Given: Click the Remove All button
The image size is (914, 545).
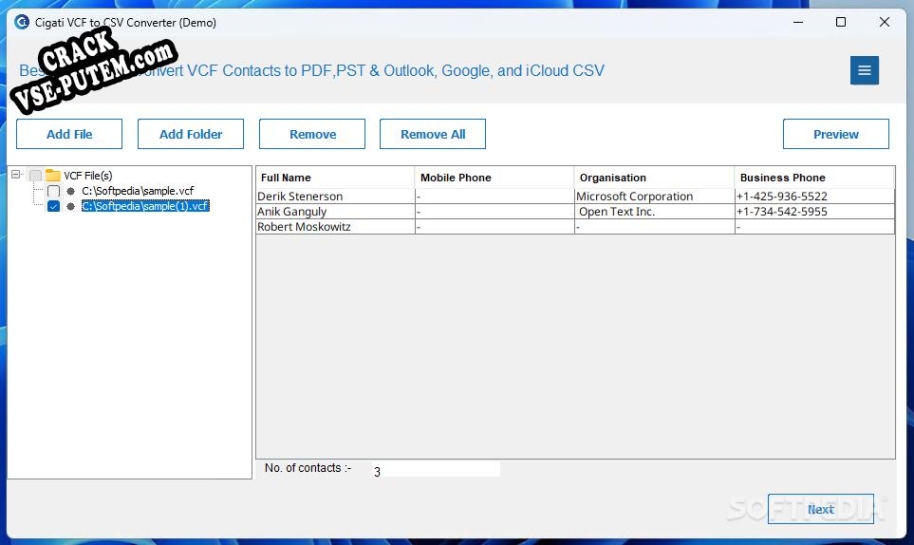Looking at the screenshot, I should pyautogui.click(x=433, y=134).
